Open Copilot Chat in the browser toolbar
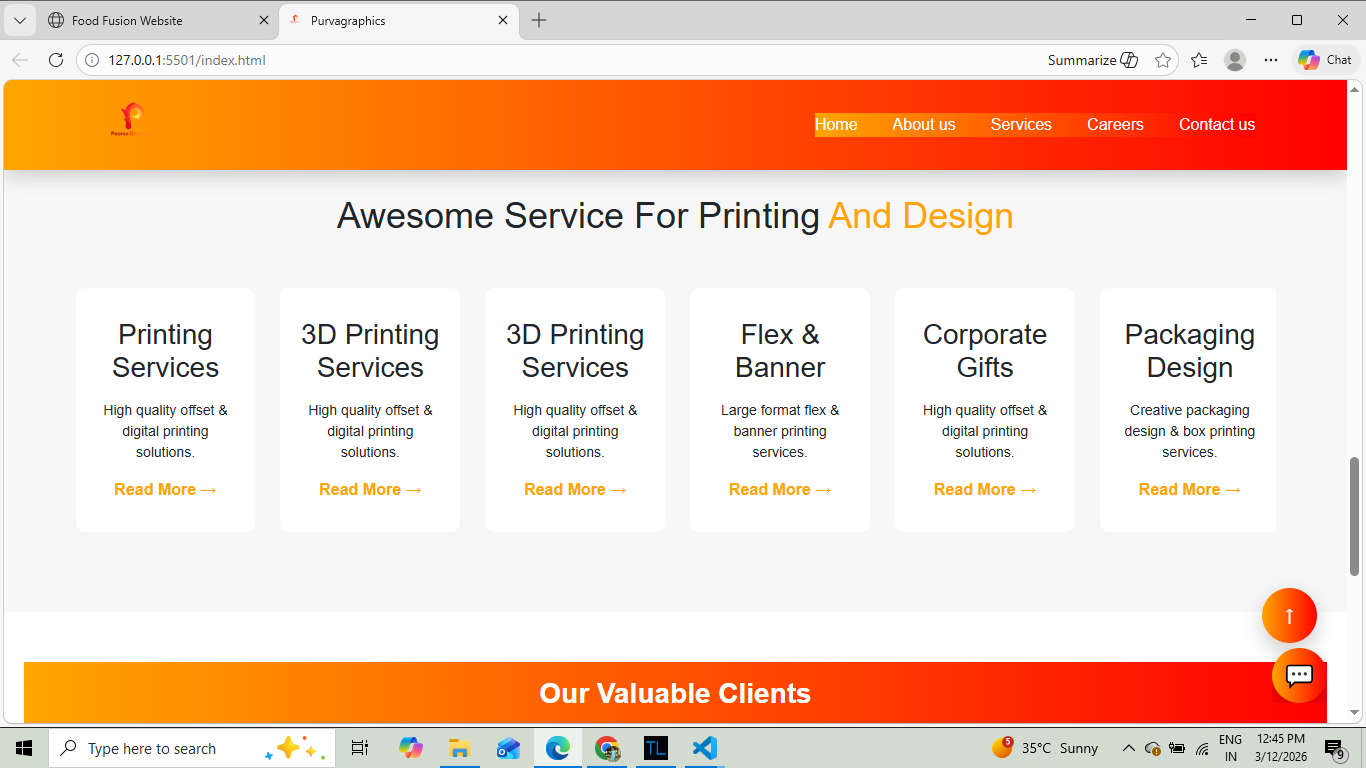Viewport: 1366px width, 768px height. [1324, 60]
